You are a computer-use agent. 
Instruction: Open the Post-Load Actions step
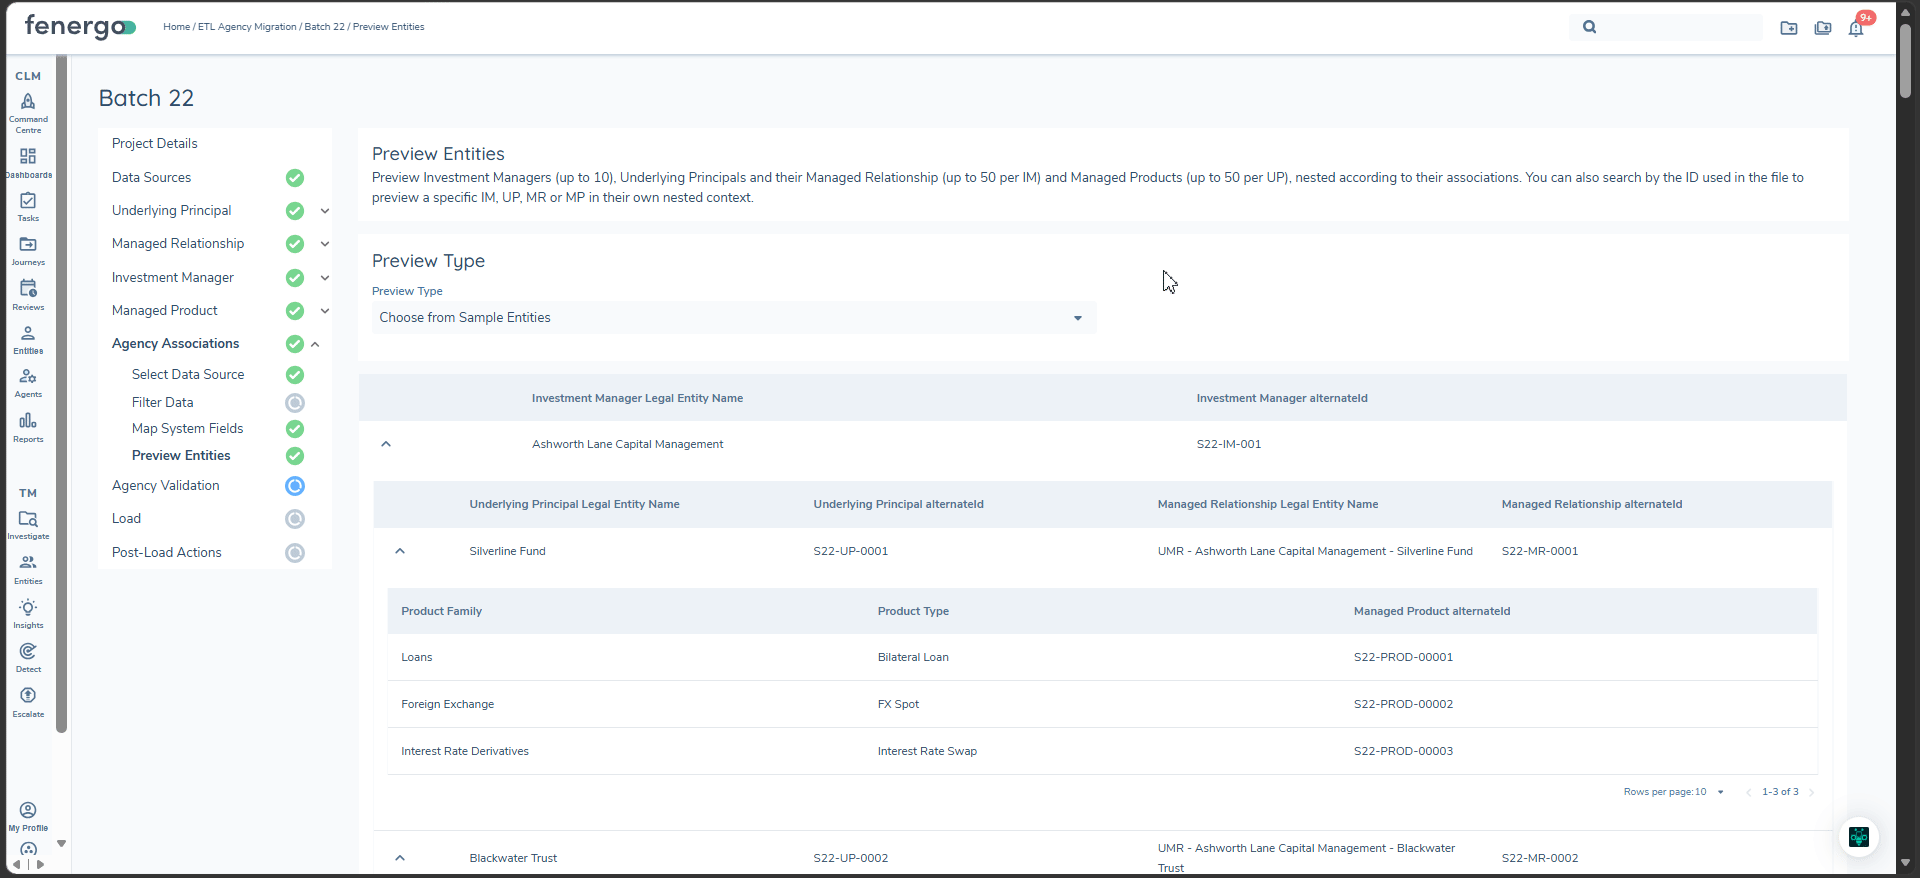tap(167, 553)
